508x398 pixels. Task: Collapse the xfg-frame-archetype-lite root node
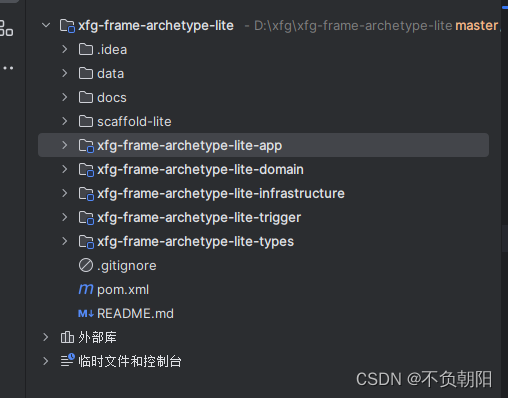tap(46, 25)
